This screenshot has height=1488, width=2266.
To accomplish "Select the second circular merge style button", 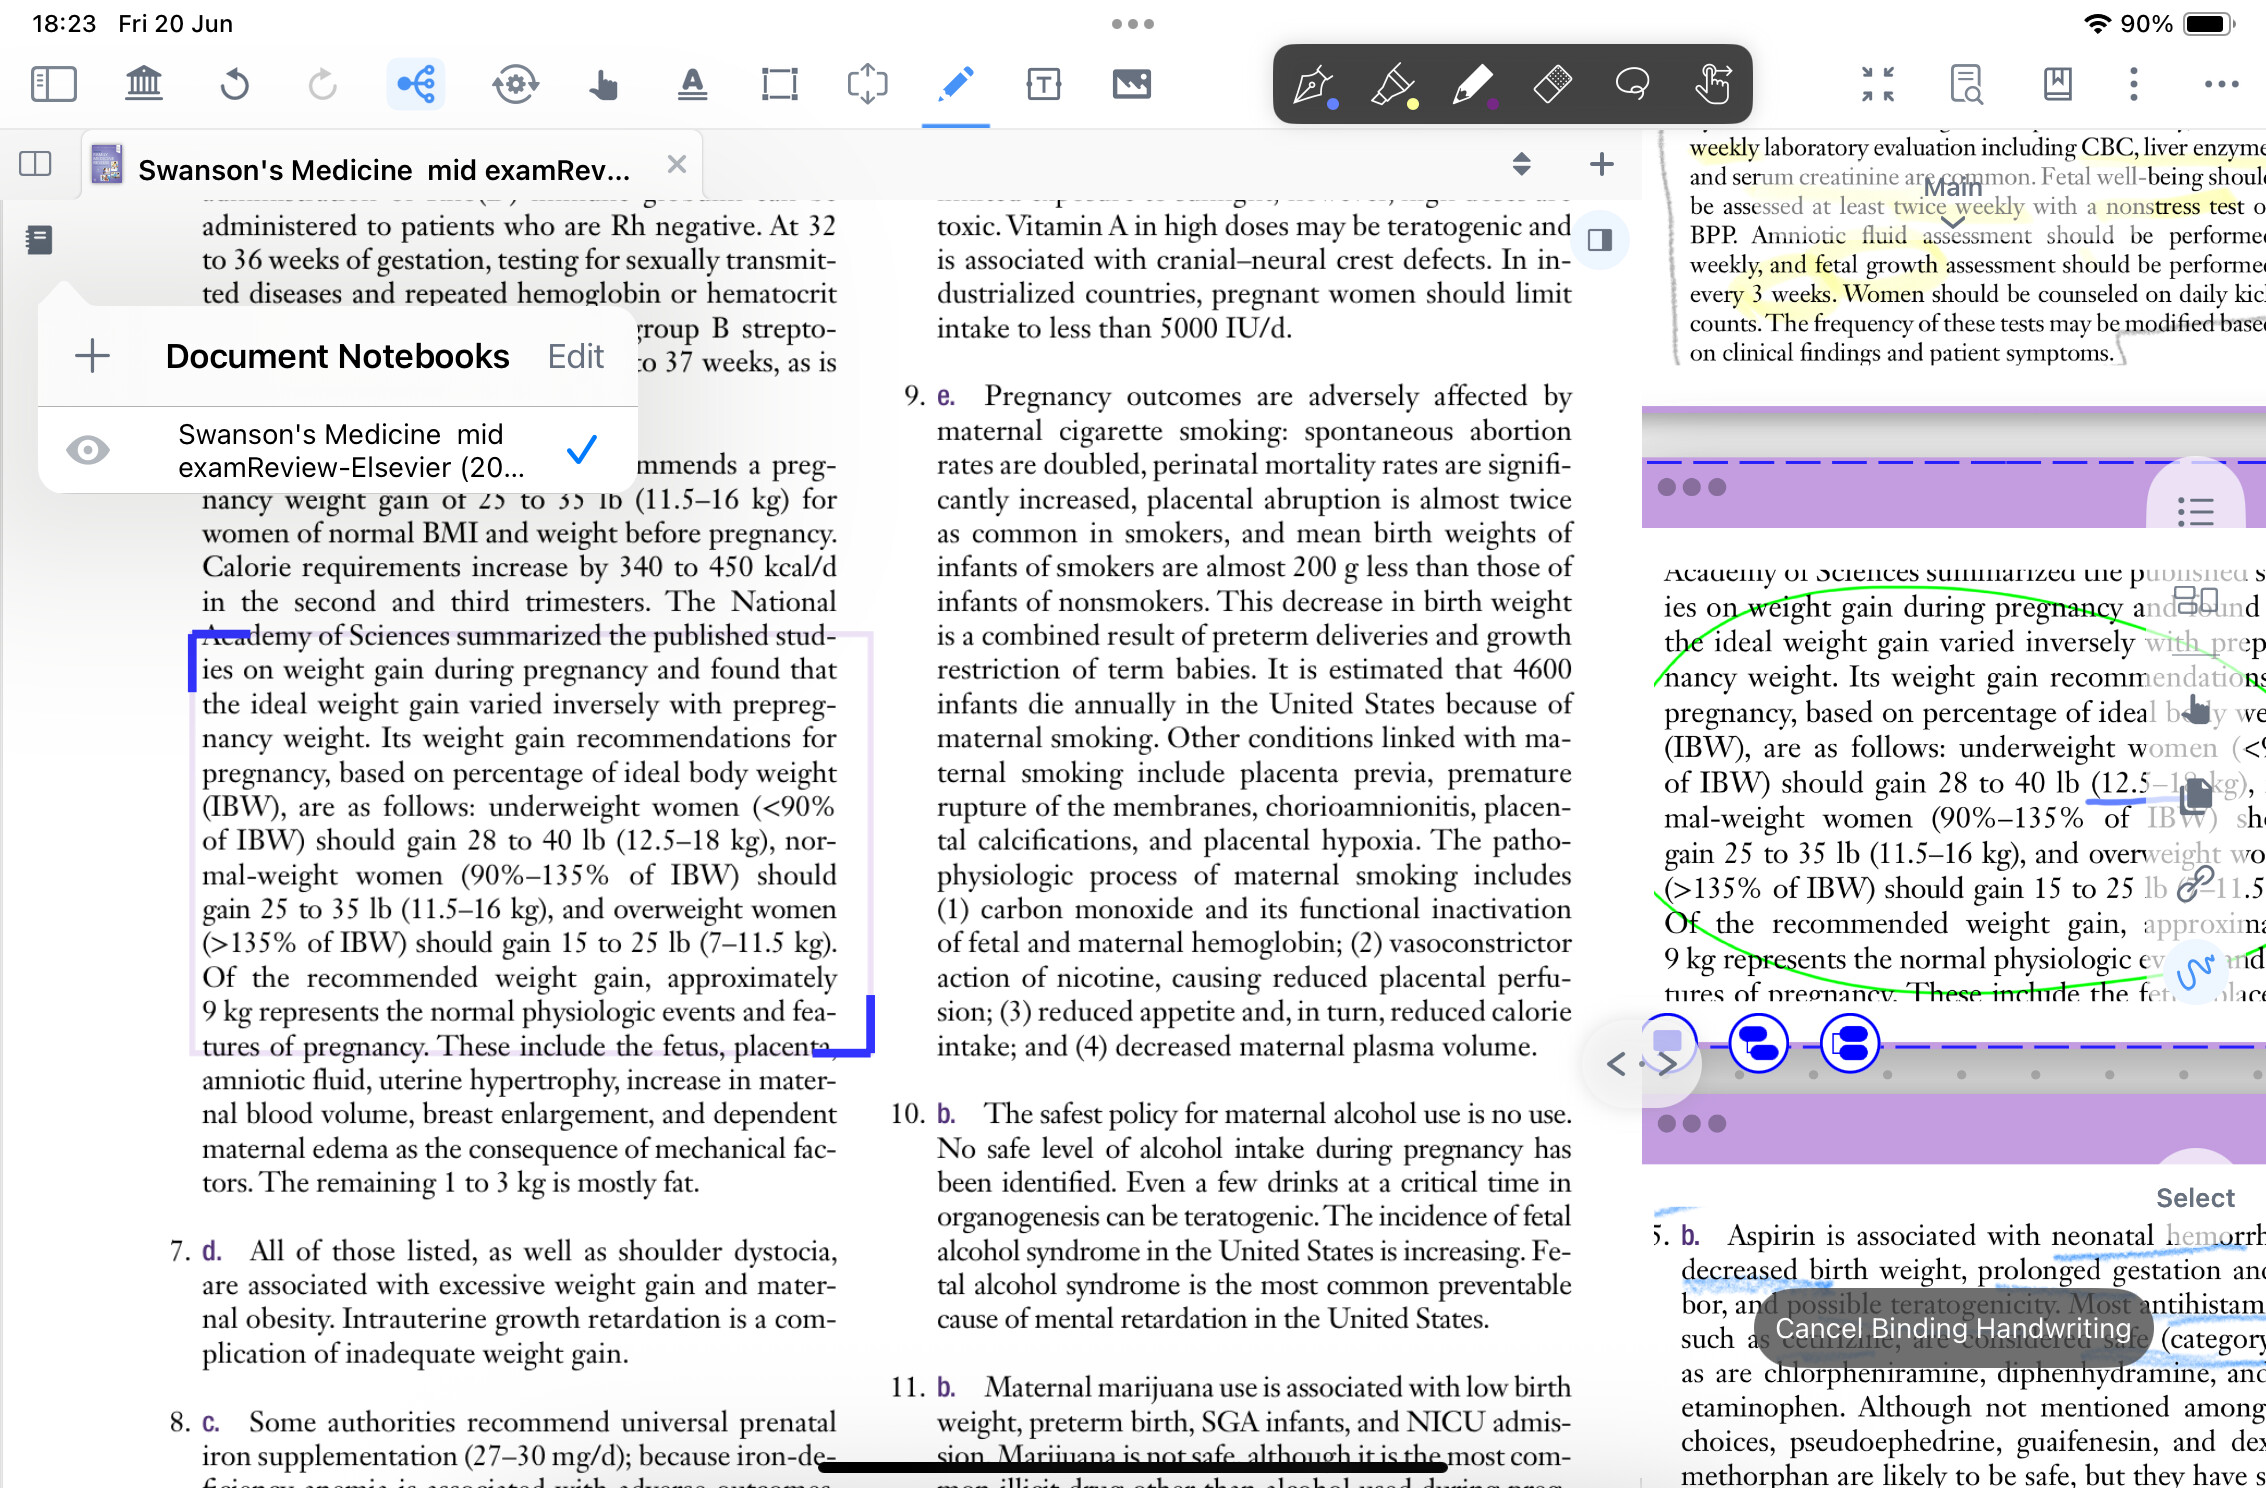I will tap(1759, 1043).
